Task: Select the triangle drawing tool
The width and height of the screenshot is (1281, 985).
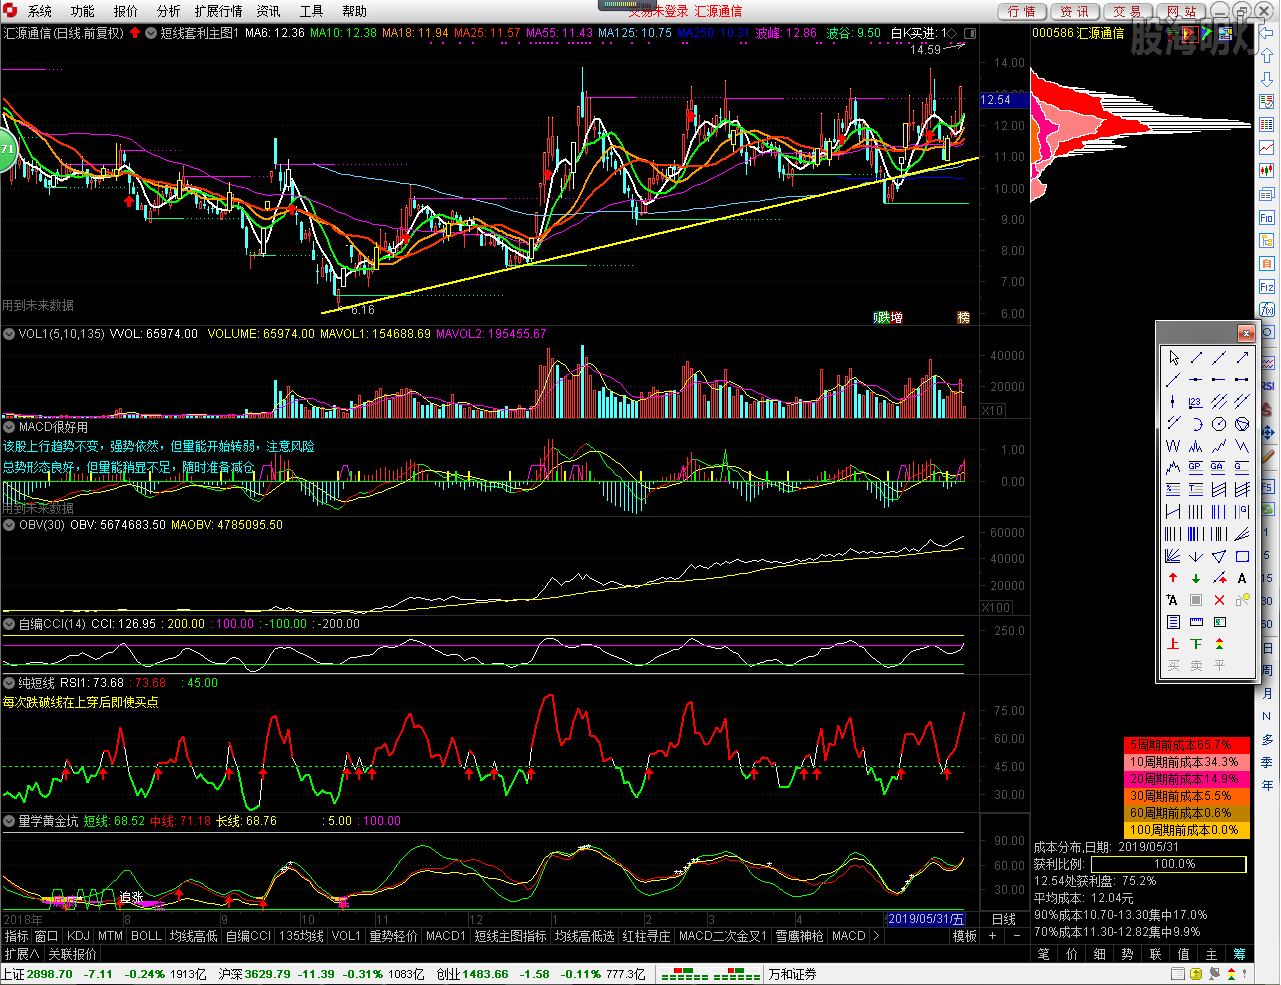Action: pos(1219,556)
